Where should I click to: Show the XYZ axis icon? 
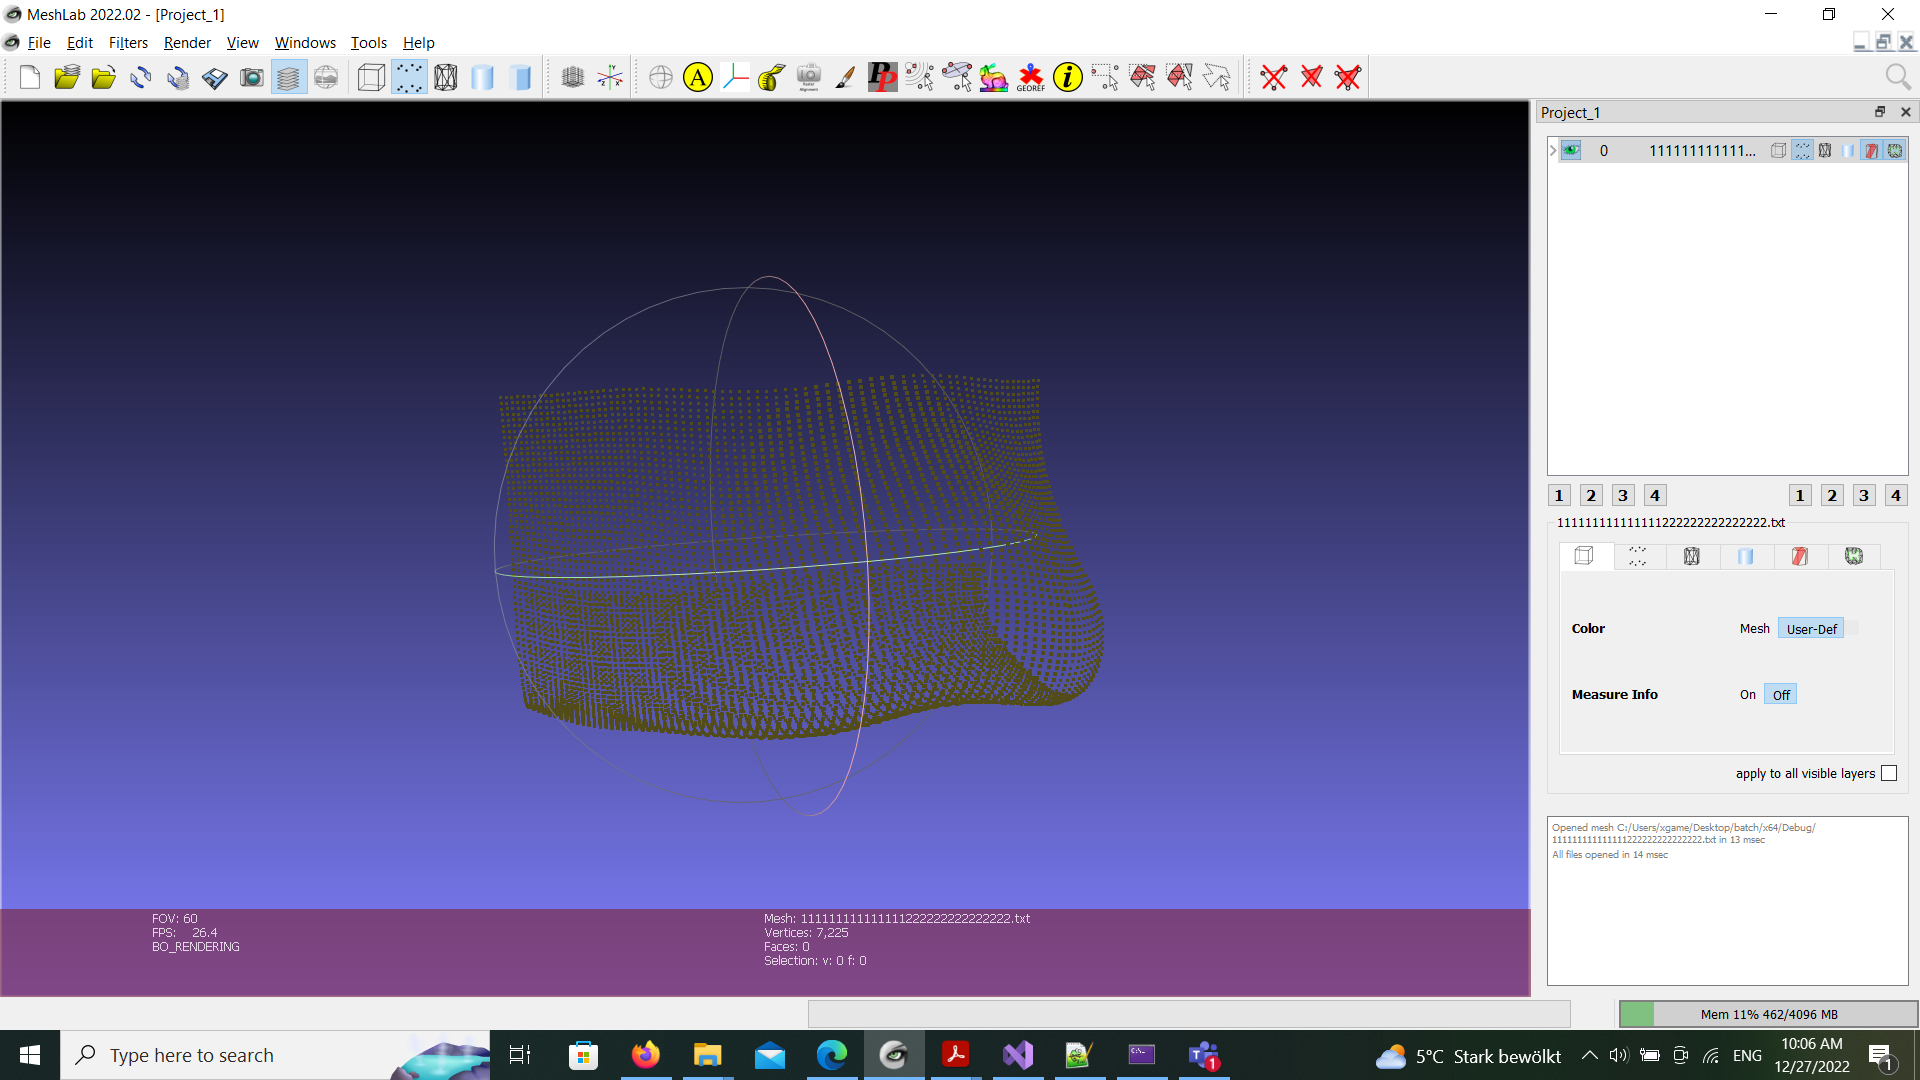610,77
